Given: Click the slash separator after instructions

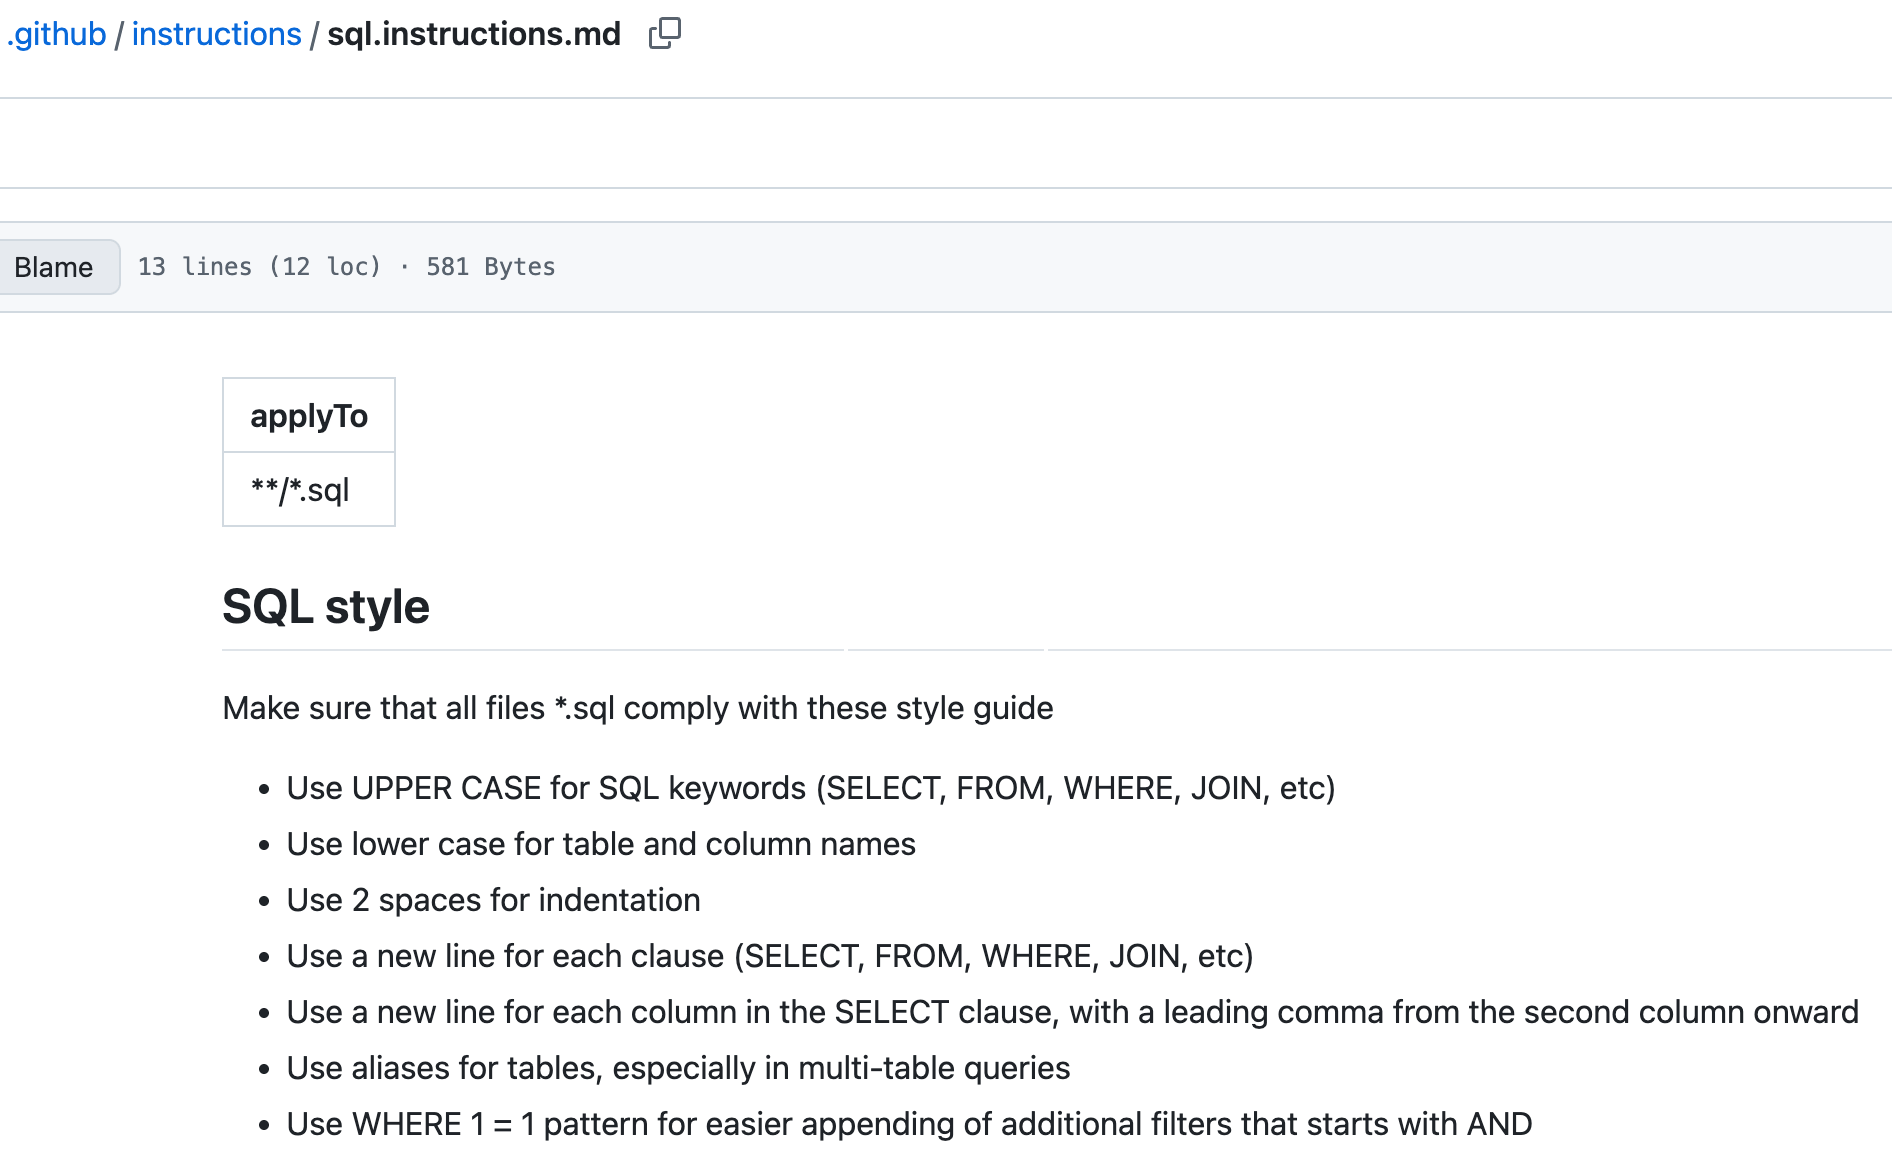Looking at the screenshot, I should 314,34.
